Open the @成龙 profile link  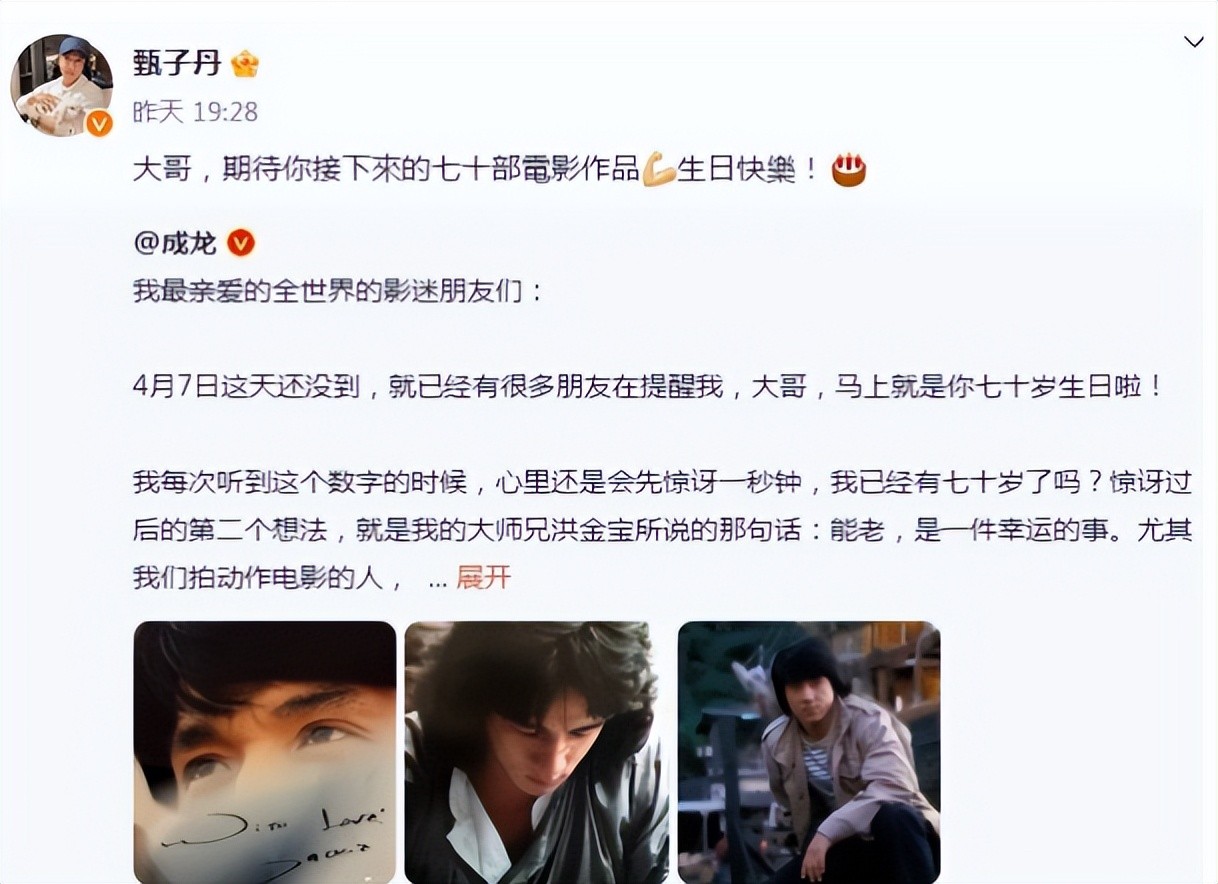[175, 242]
